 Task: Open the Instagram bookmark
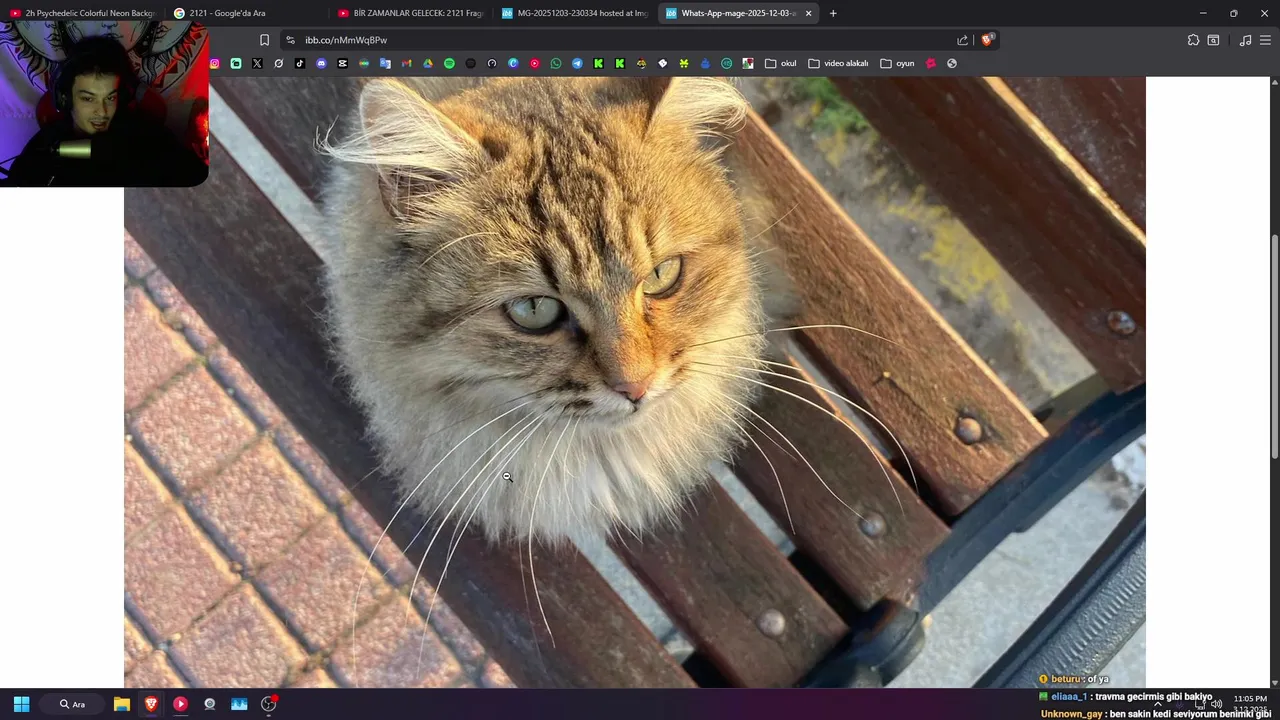pos(215,63)
